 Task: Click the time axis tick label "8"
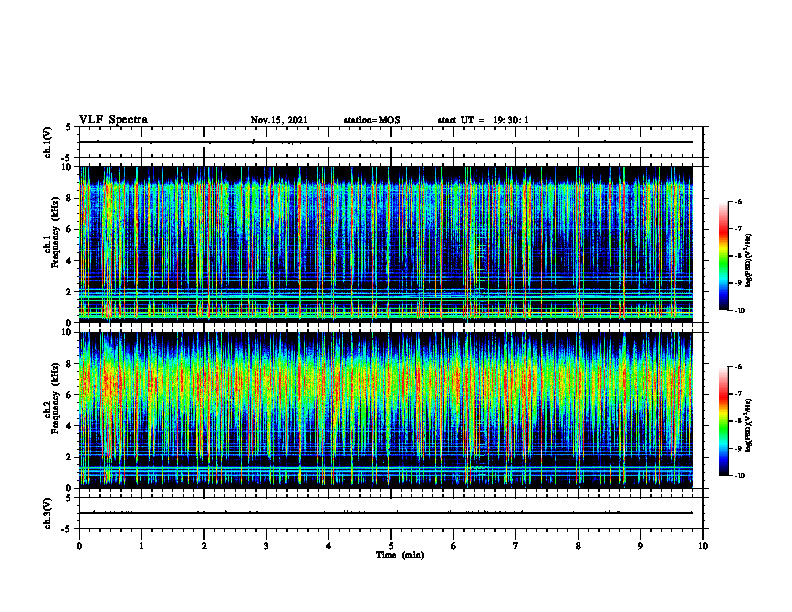point(578,546)
